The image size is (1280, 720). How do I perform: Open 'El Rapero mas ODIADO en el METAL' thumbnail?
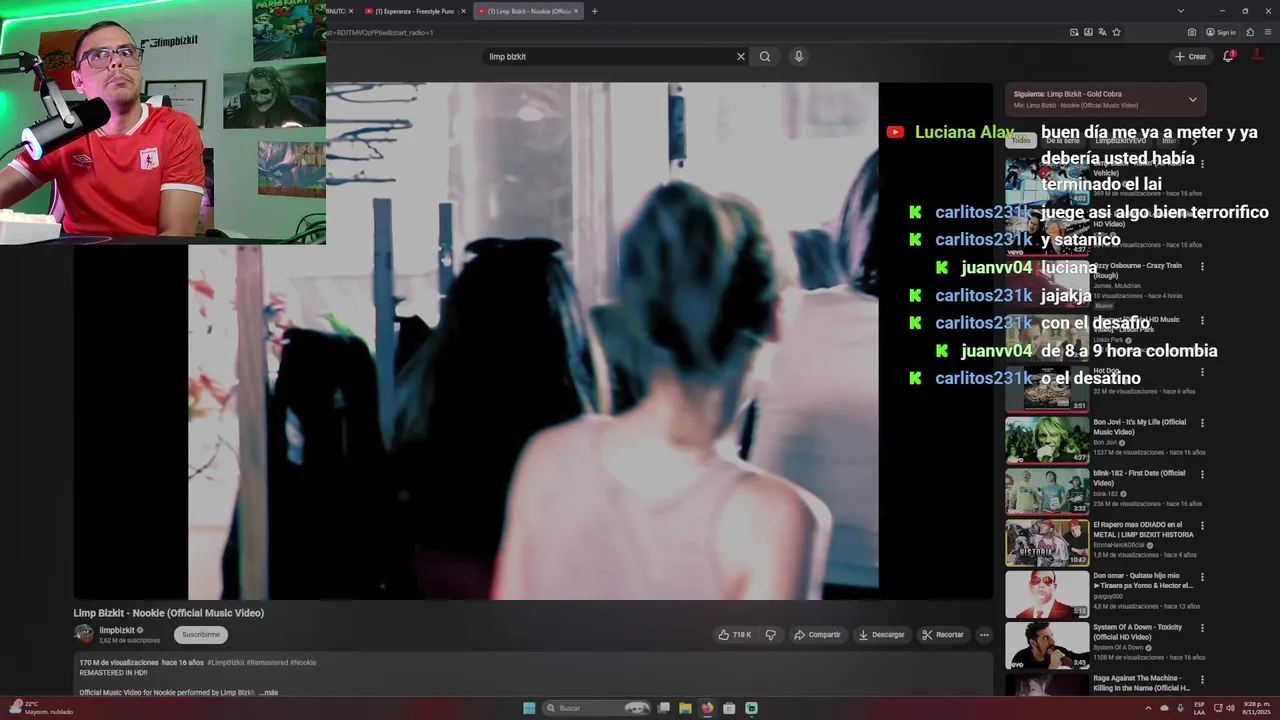tap(1047, 543)
